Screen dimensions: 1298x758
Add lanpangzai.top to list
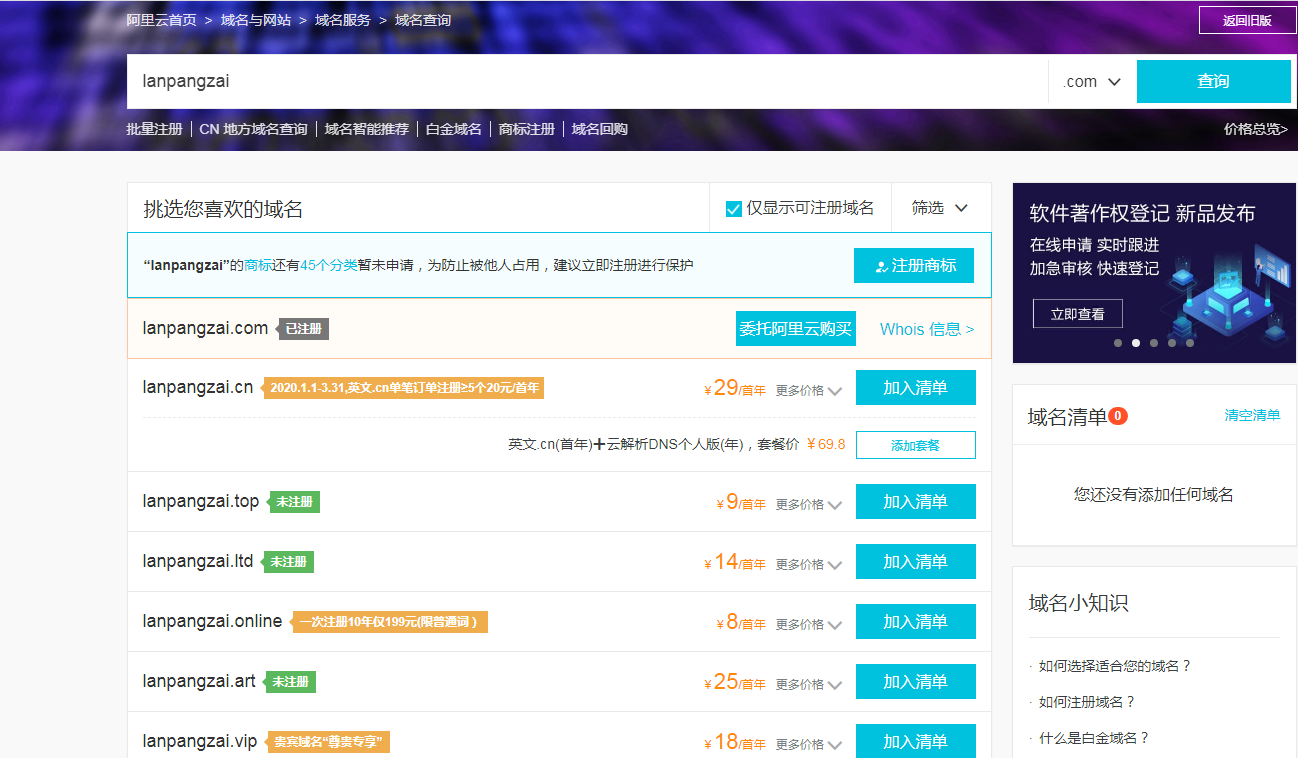(x=915, y=502)
